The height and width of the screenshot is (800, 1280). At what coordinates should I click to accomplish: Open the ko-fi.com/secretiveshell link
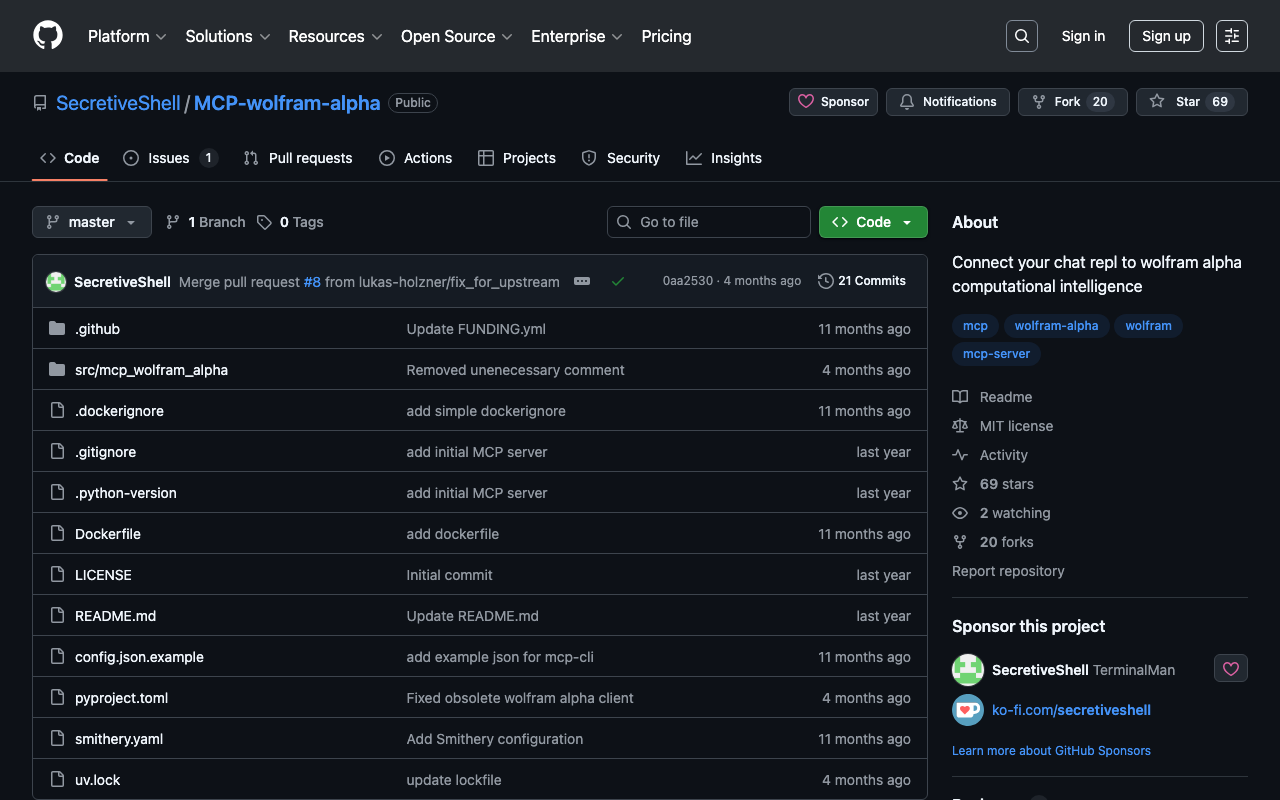point(1071,710)
